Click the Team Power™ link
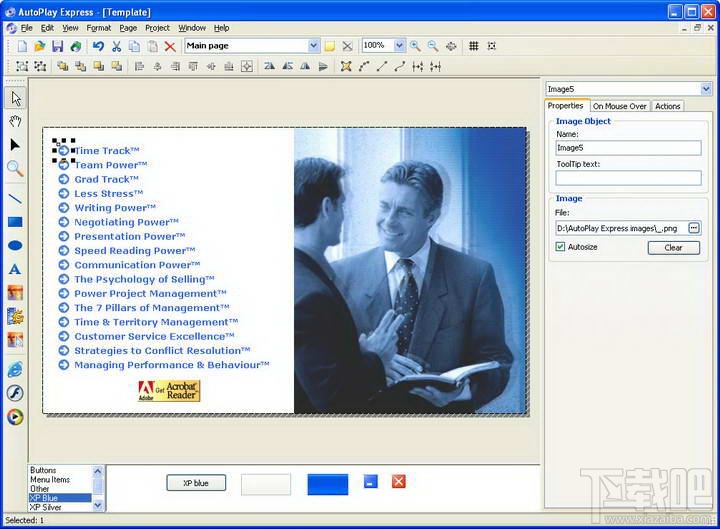 [x=111, y=165]
